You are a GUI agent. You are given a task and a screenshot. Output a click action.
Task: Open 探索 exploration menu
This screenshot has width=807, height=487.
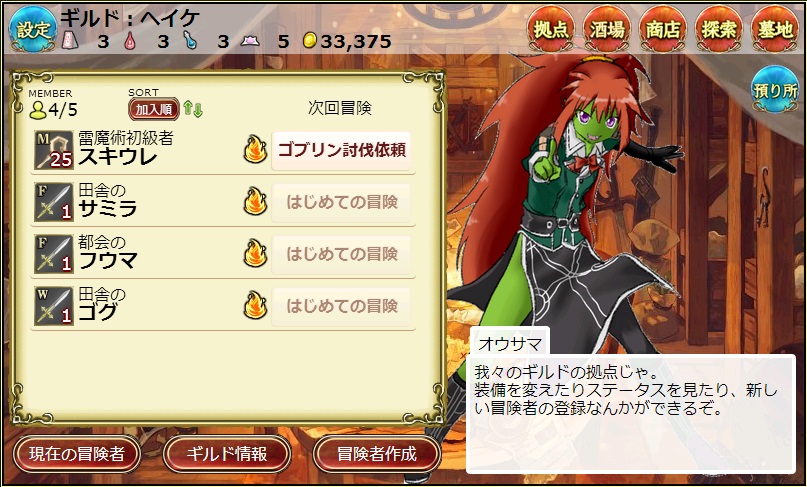point(719,29)
